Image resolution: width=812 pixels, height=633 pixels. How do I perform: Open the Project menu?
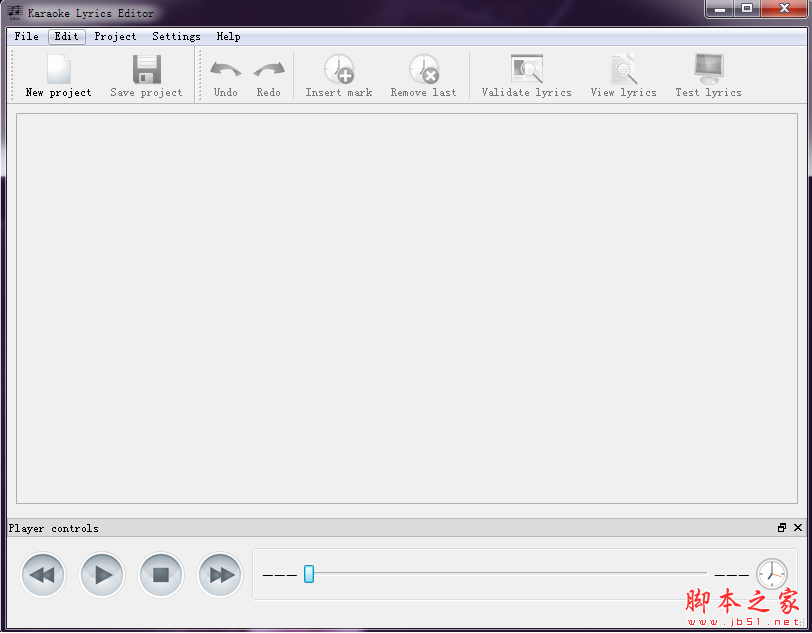[115, 36]
